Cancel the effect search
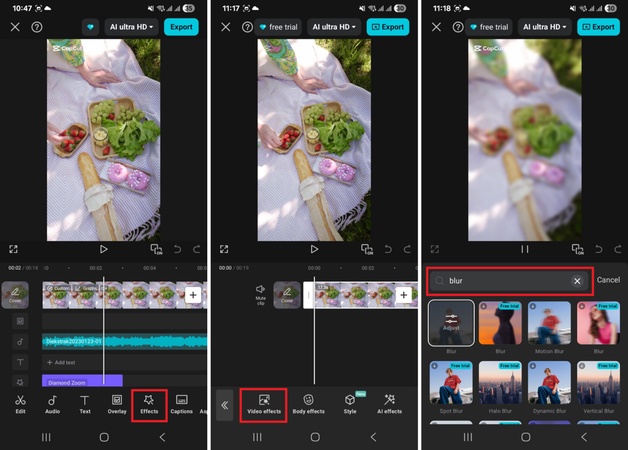628x450 pixels. pyautogui.click(x=608, y=281)
